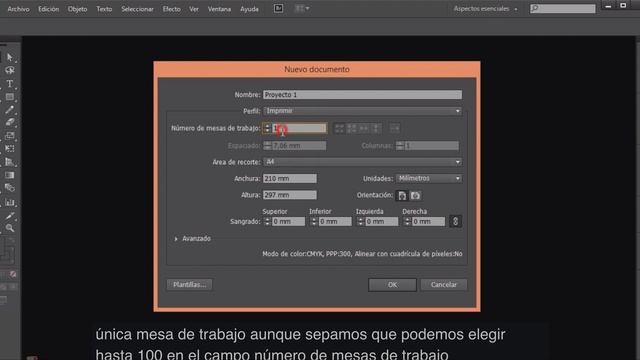
Task: Open the Objeto menu
Action: (x=78, y=9)
